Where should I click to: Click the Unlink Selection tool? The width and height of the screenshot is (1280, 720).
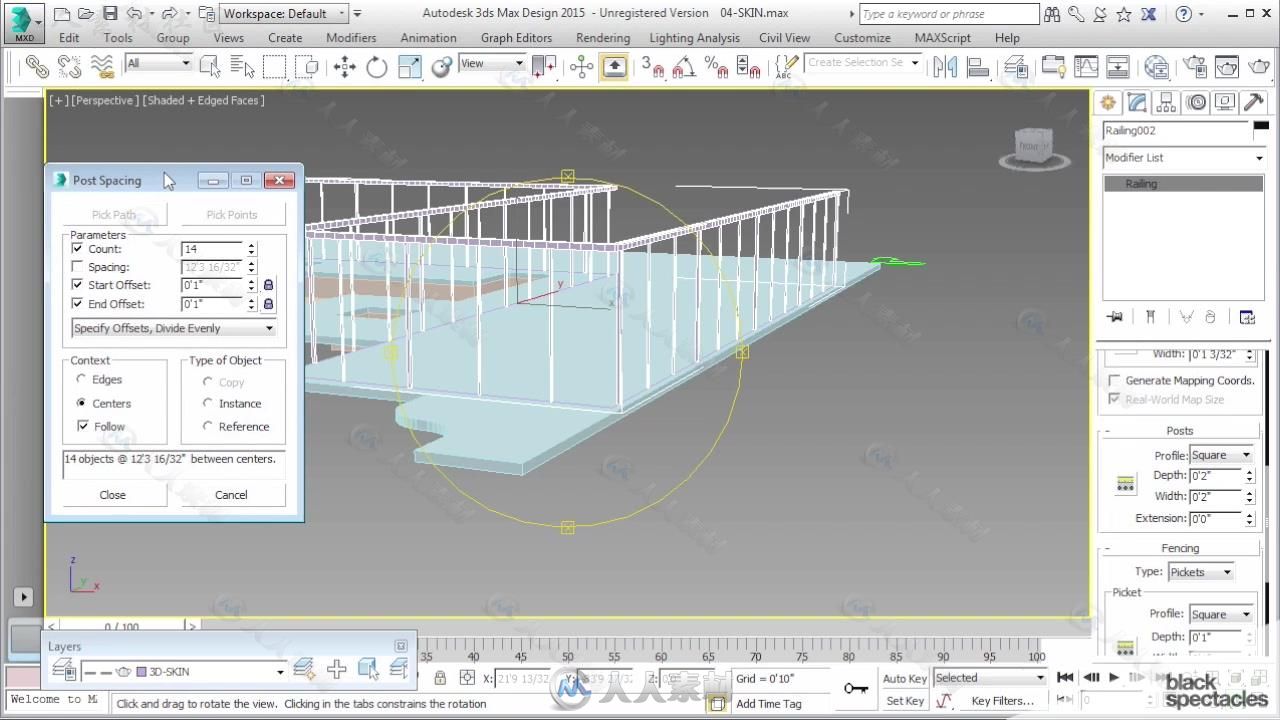click(x=69, y=67)
